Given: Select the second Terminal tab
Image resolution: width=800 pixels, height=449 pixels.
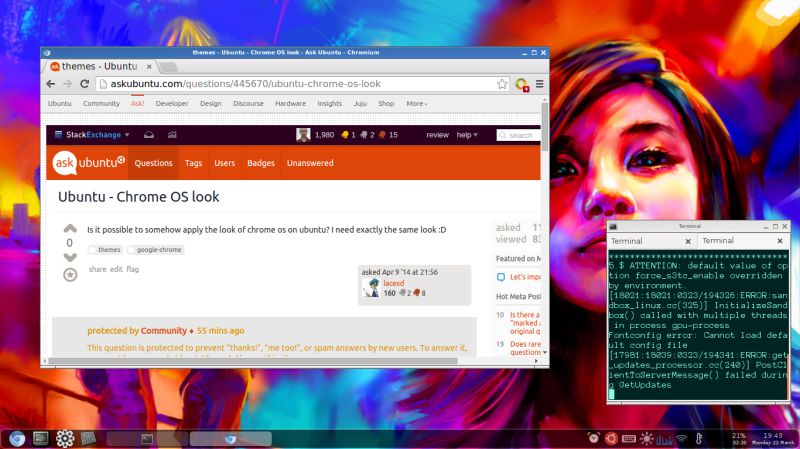Looking at the screenshot, I should pyautogui.click(x=743, y=241).
